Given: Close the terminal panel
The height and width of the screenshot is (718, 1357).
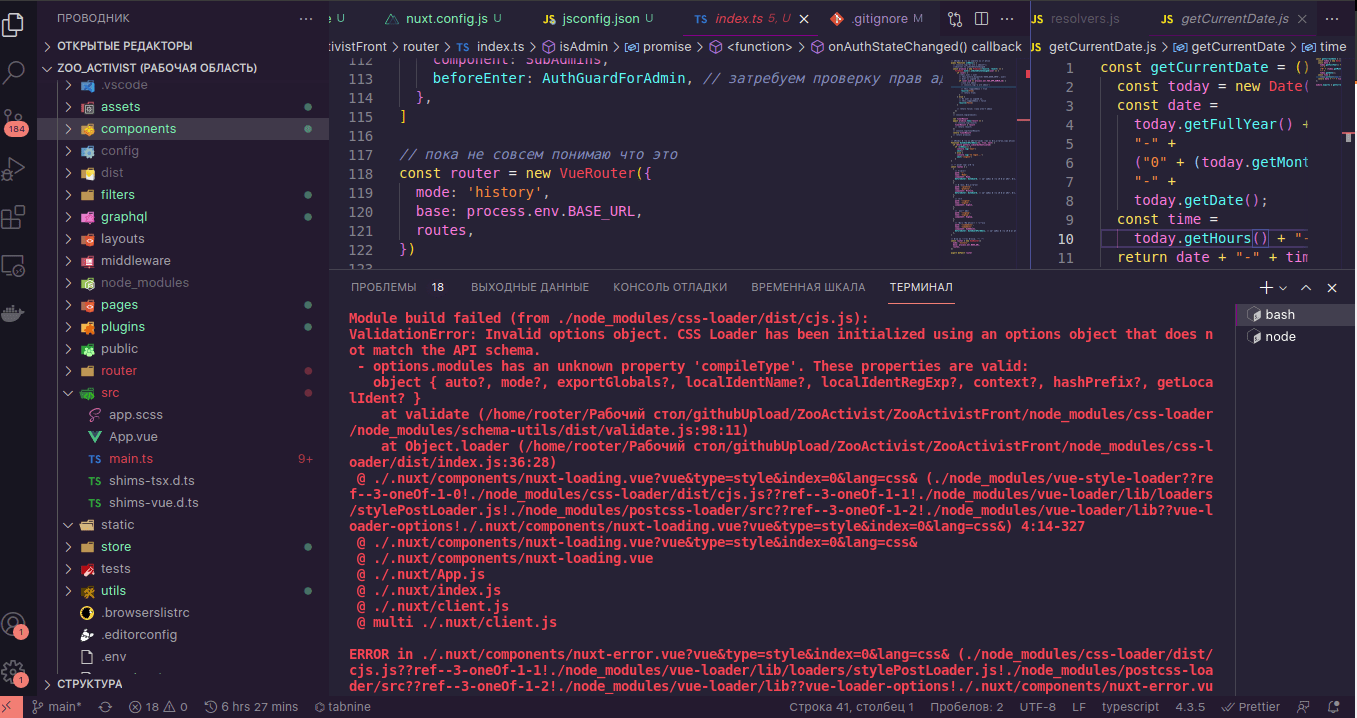Looking at the screenshot, I should [1332, 287].
